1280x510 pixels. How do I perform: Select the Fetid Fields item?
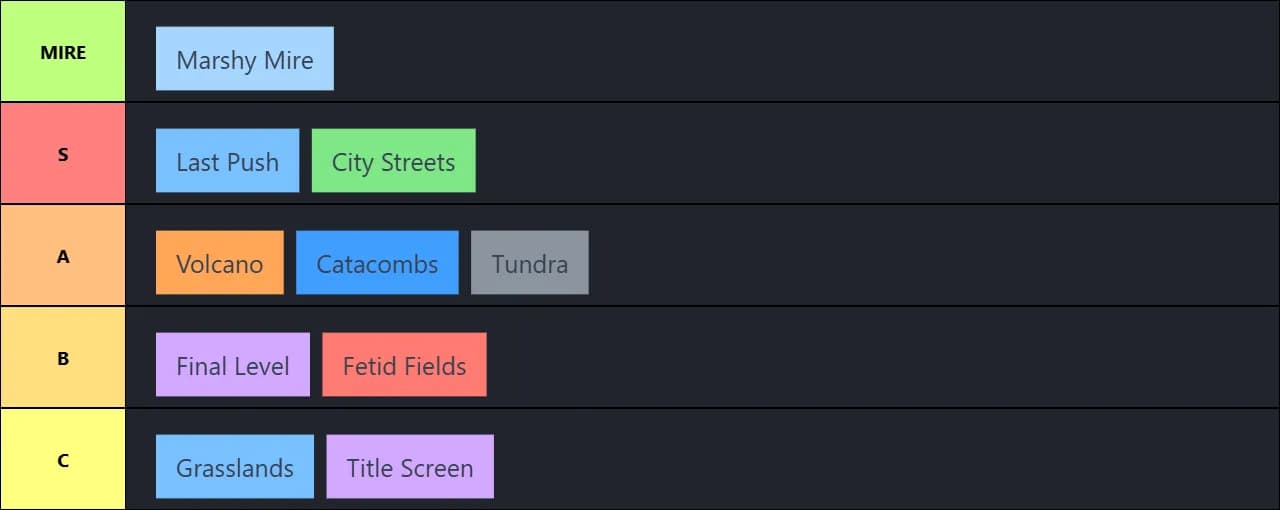tap(404, 365)
